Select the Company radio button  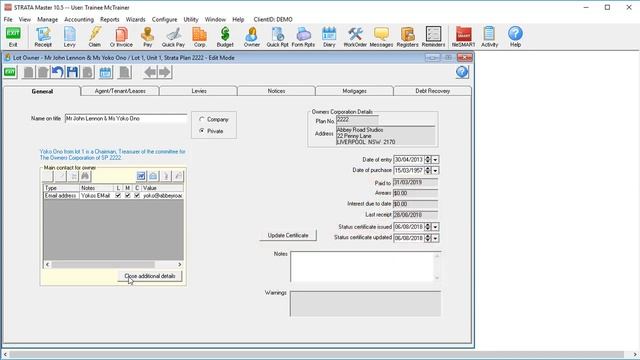(202, 120)
